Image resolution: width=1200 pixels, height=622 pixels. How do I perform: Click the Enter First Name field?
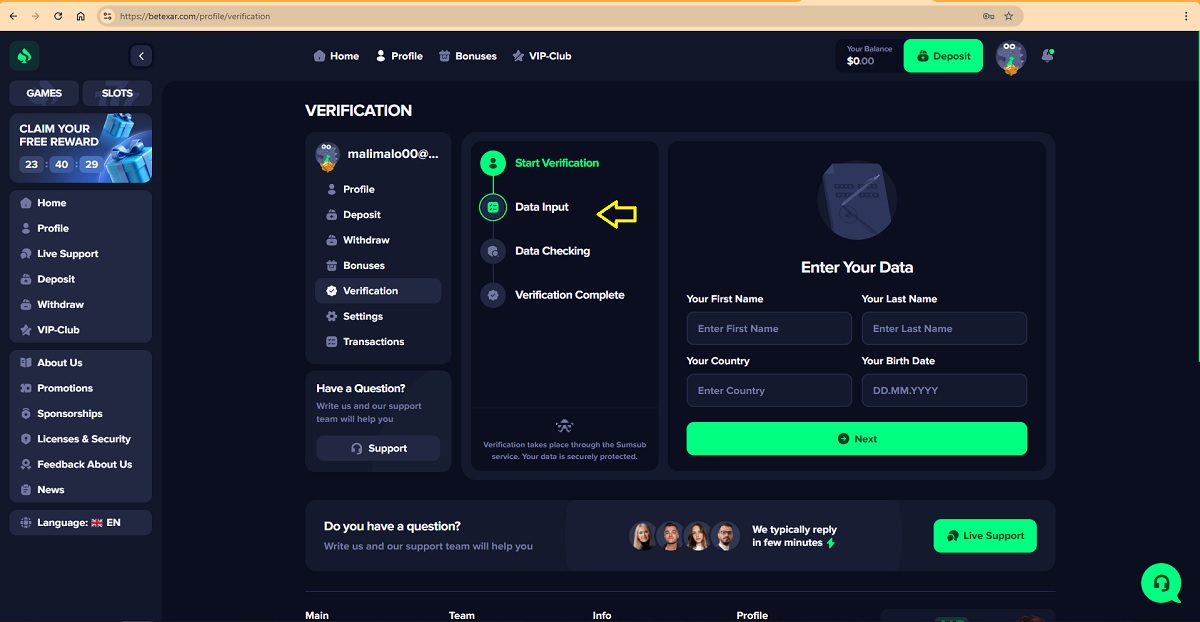[768, 328]
